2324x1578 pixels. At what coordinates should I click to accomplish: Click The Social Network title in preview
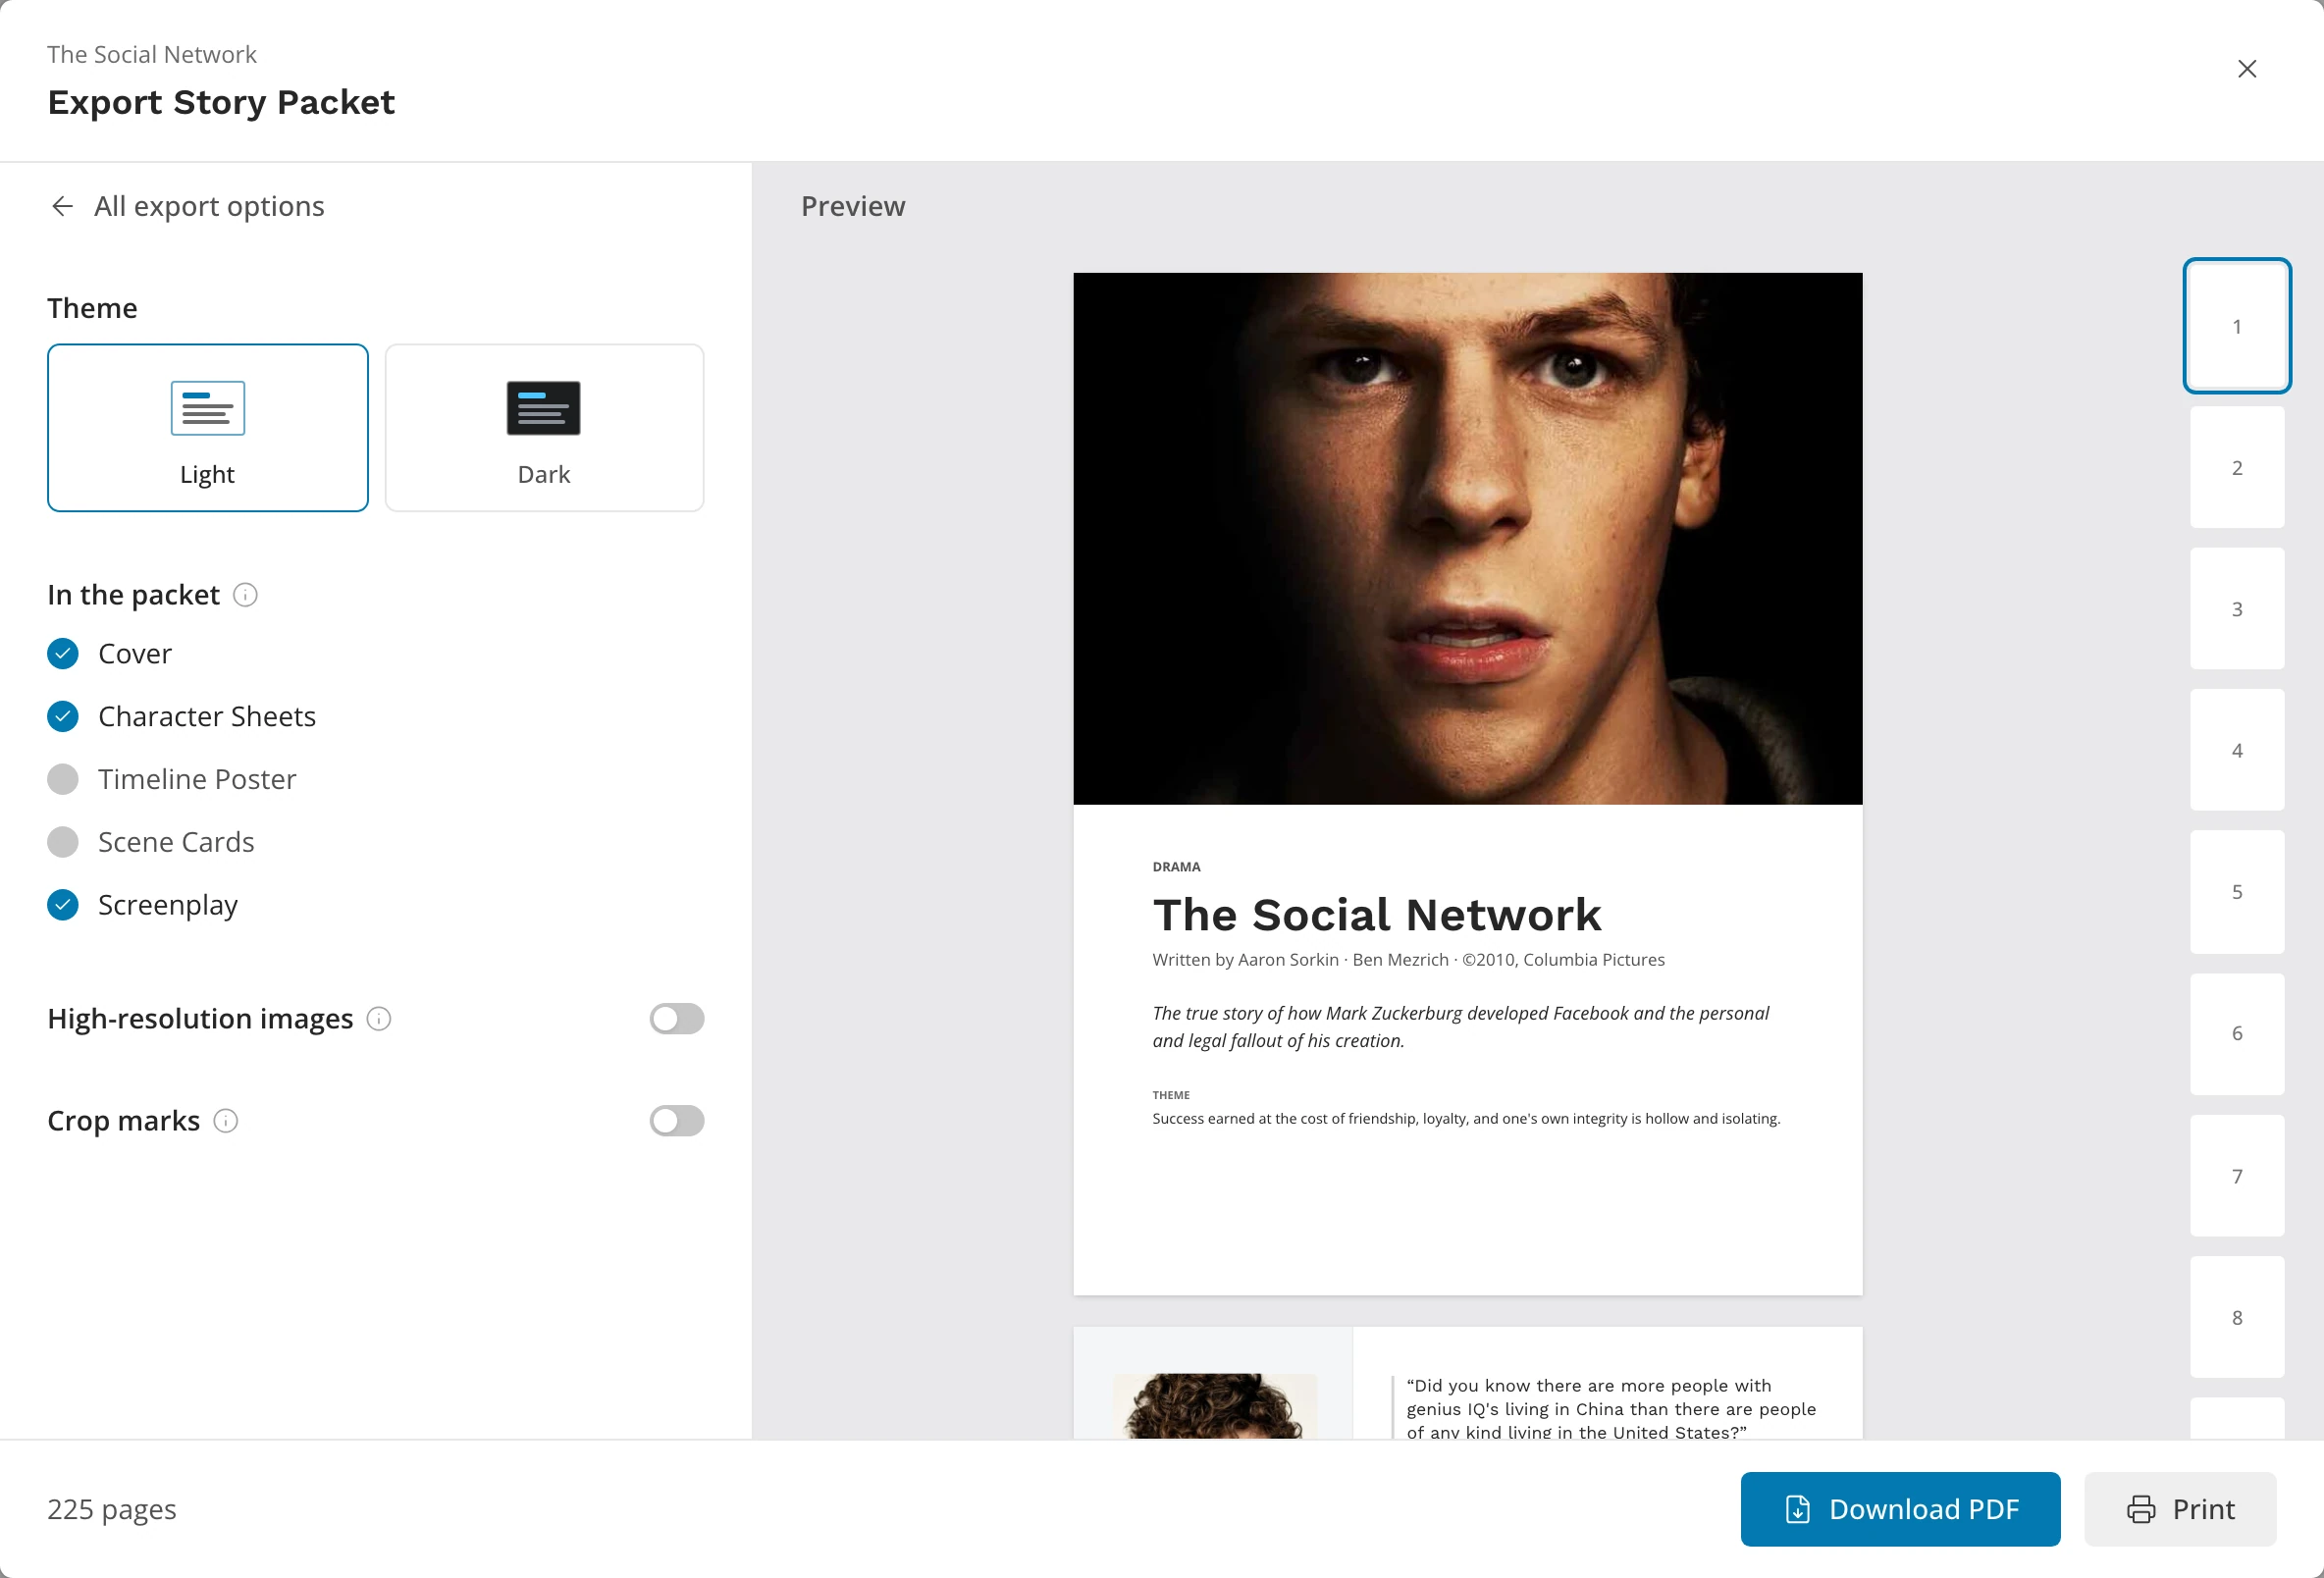pyautogui.click(x=1376, y=914)
